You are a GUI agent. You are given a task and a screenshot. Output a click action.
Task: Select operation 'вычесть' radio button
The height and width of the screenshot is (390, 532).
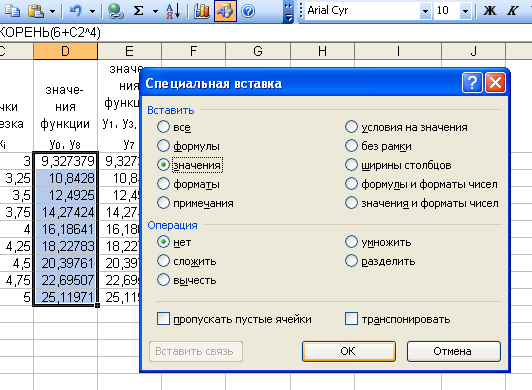coord(163,280)
